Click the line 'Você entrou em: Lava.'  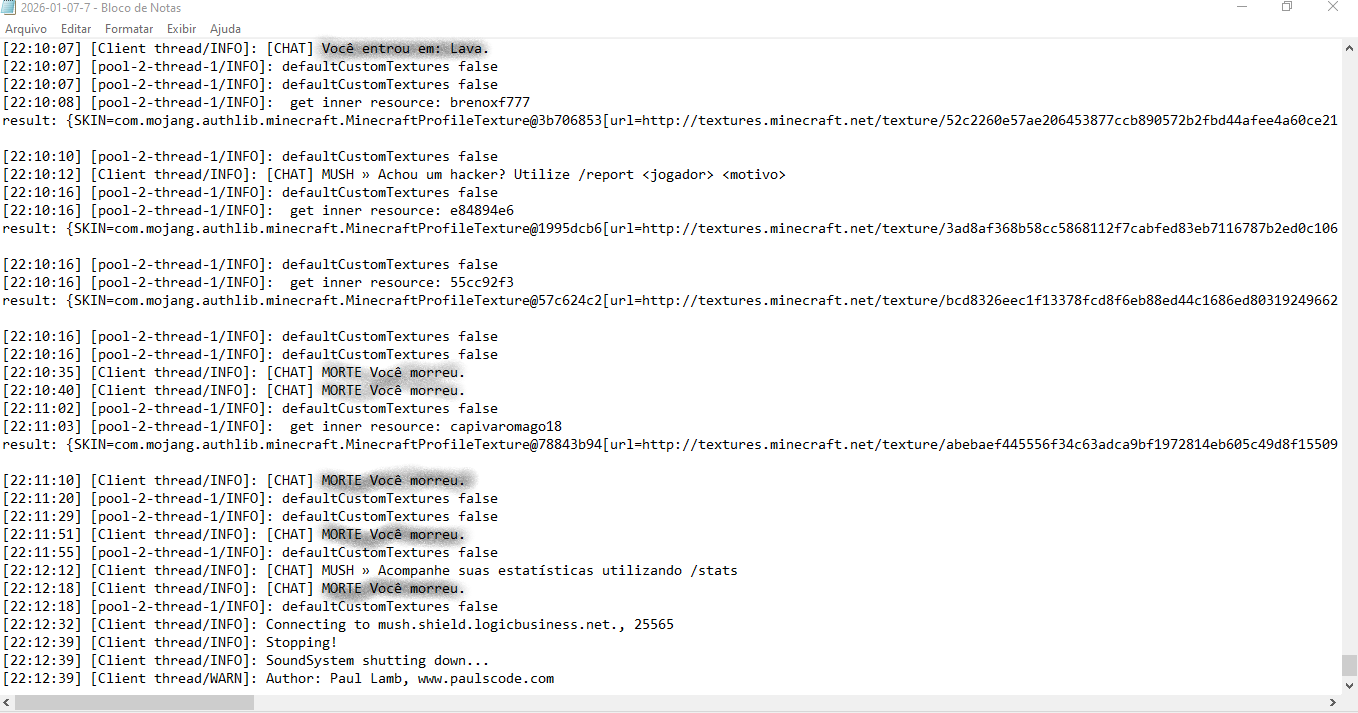click(246, 48)
